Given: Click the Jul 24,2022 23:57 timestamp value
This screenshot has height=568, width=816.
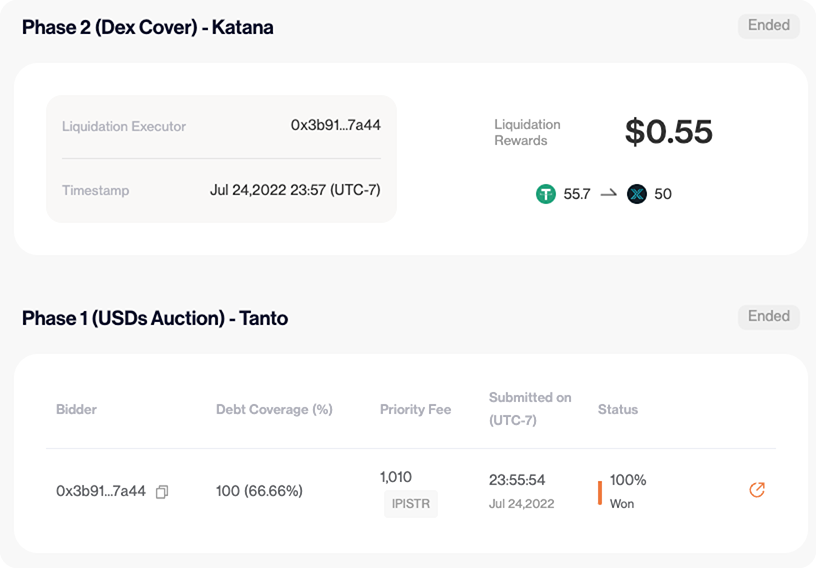Looking at the screenshot, I should (295, 190).
